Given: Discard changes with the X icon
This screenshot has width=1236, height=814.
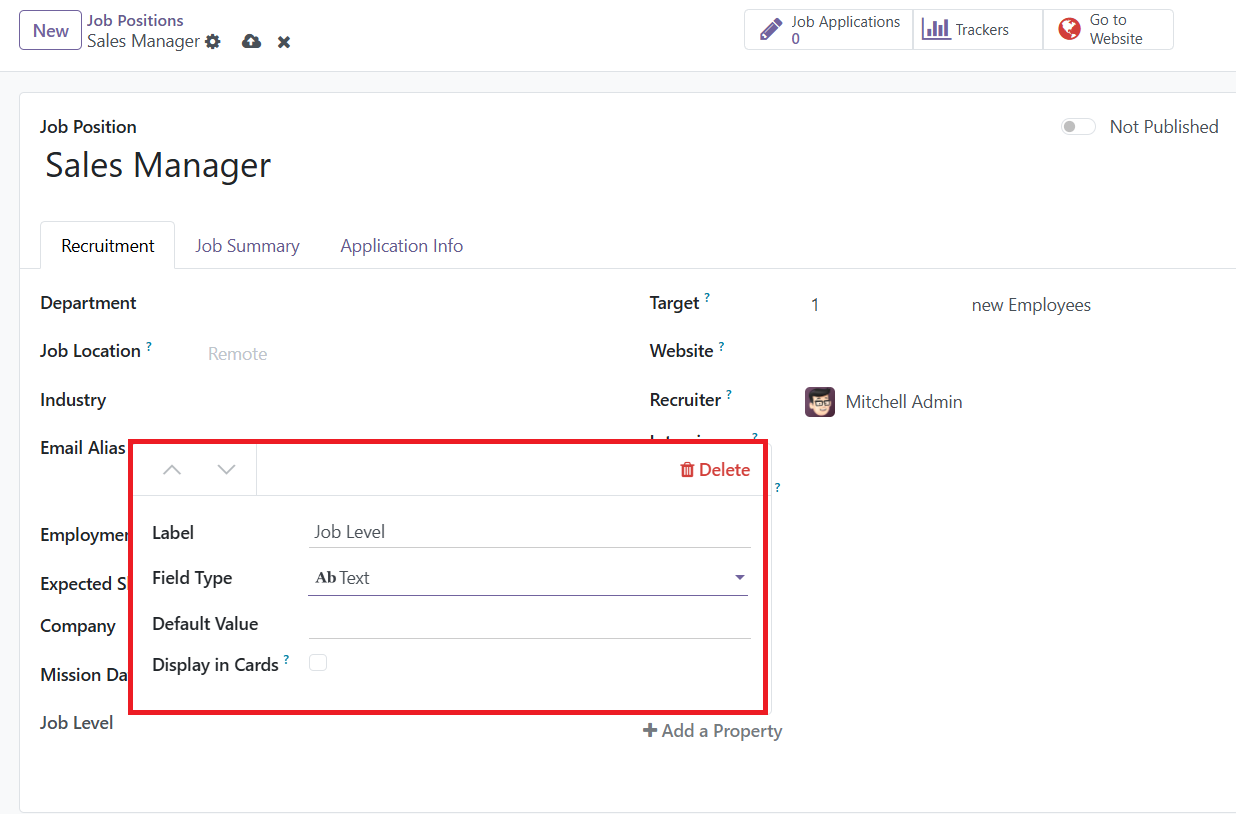Looking at the screenshot, I should [284, 42].
